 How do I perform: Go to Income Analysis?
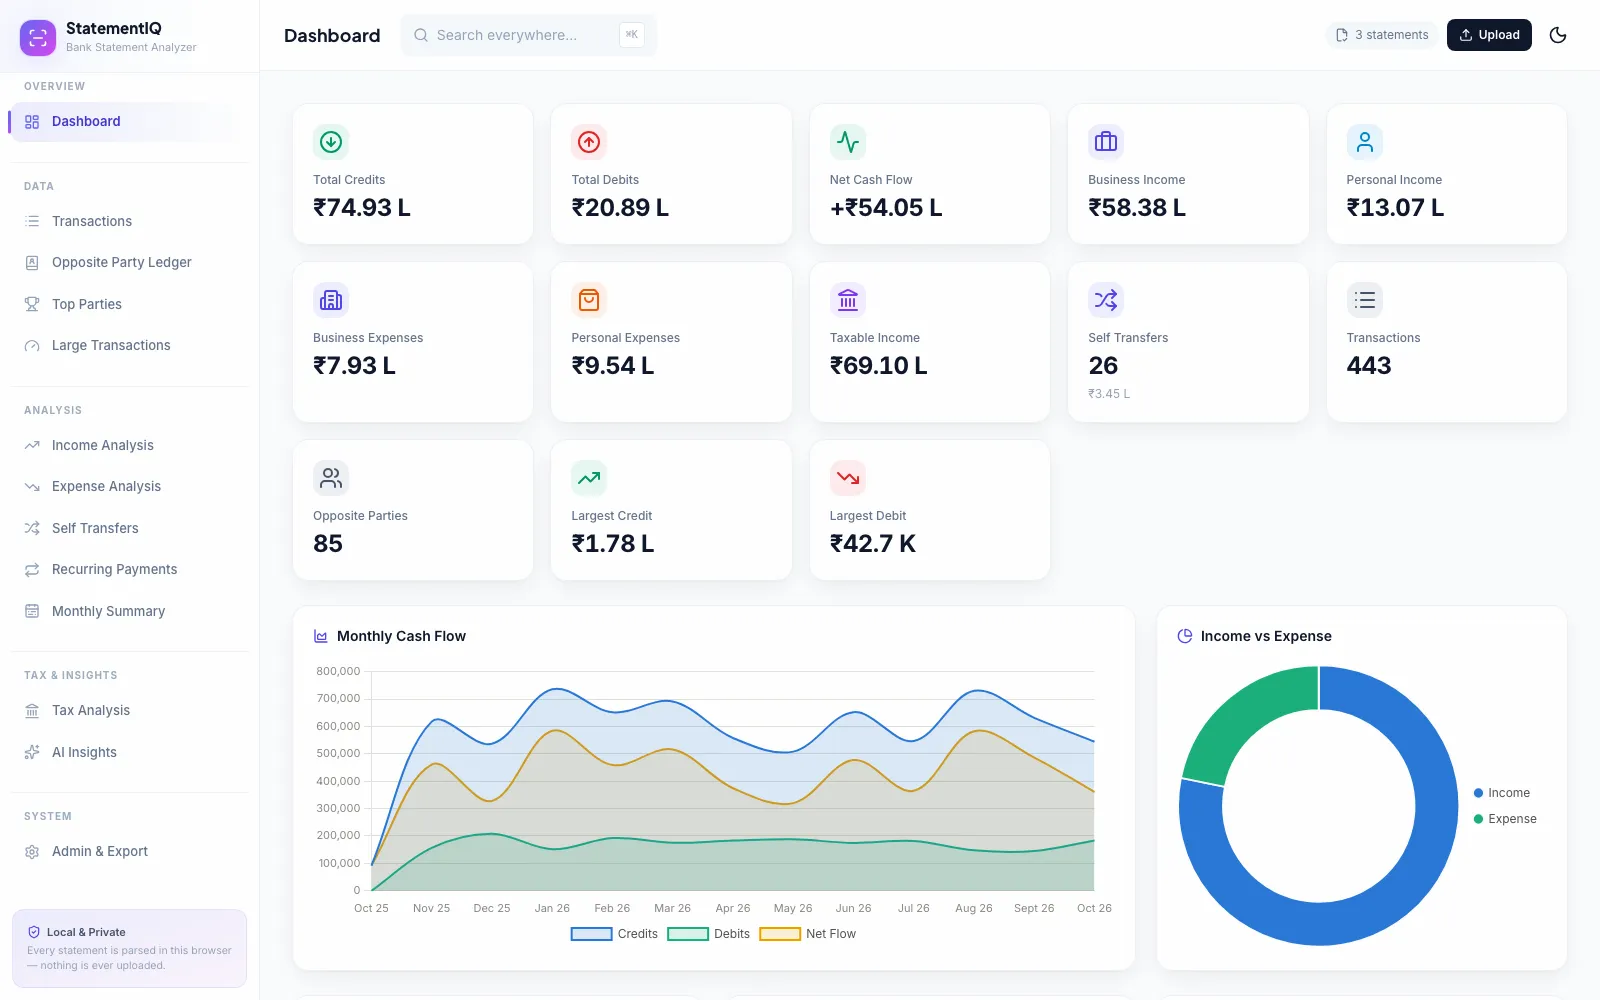[128, 445]
